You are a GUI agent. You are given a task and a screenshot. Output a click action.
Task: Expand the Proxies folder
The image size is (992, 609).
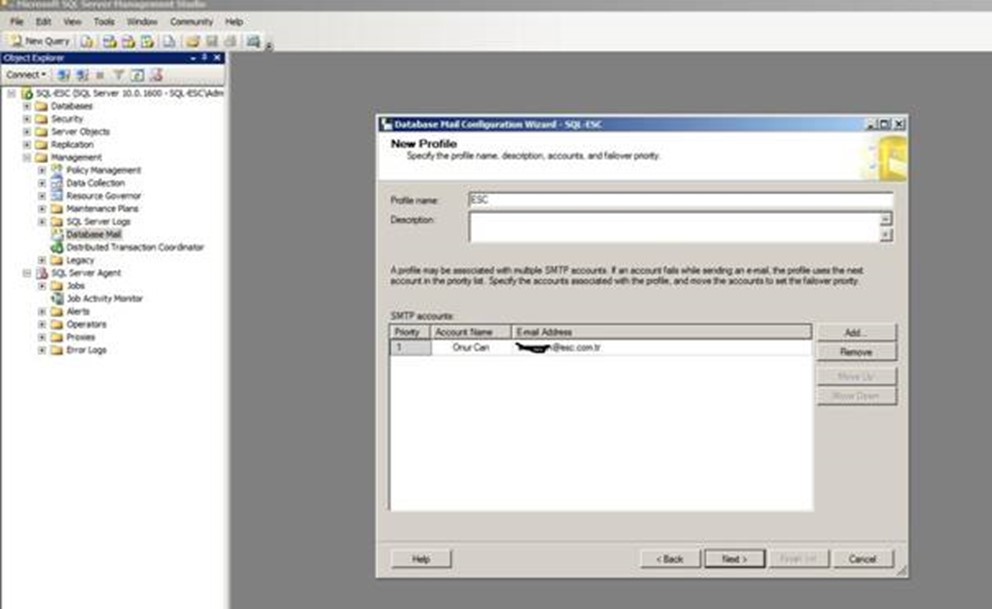tap(42, 337)
